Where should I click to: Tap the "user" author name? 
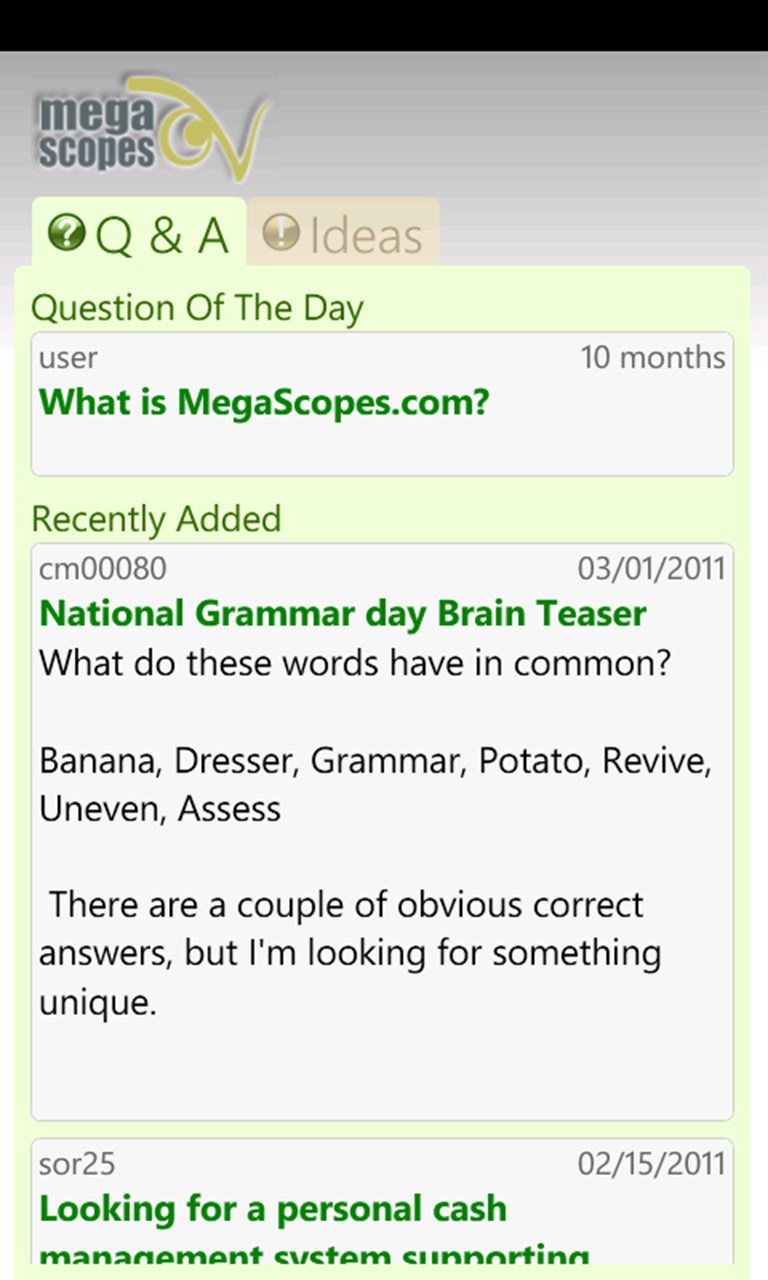tap(68, 357)
